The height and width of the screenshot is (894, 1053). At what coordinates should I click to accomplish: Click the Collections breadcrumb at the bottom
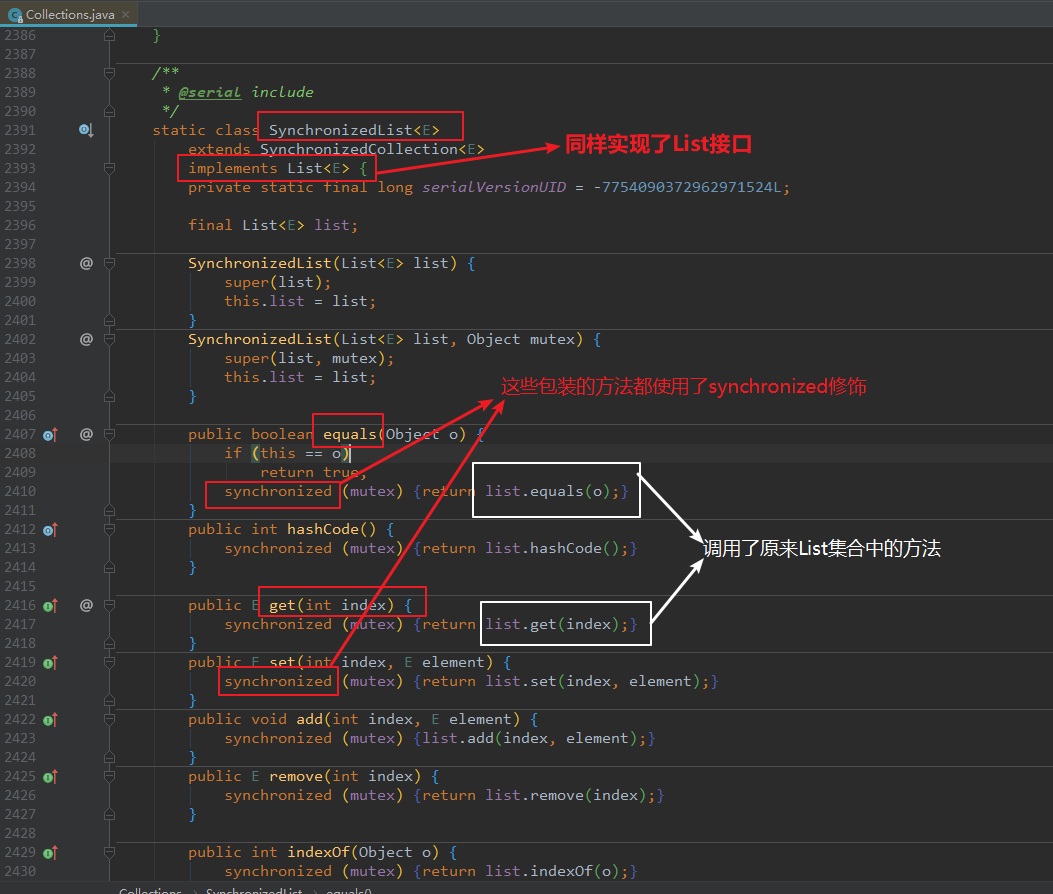150,891
